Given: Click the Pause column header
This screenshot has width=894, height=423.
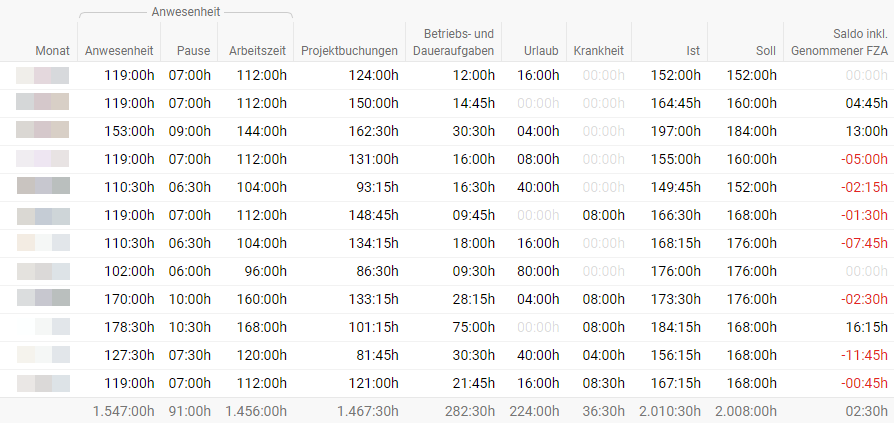Looking at the screenshot, I should 193,51.
